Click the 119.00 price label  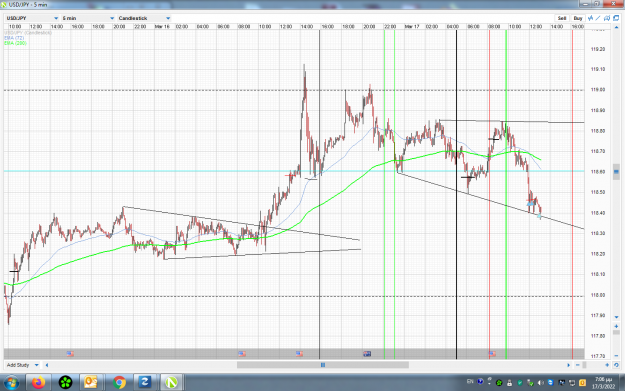[597, 90]
